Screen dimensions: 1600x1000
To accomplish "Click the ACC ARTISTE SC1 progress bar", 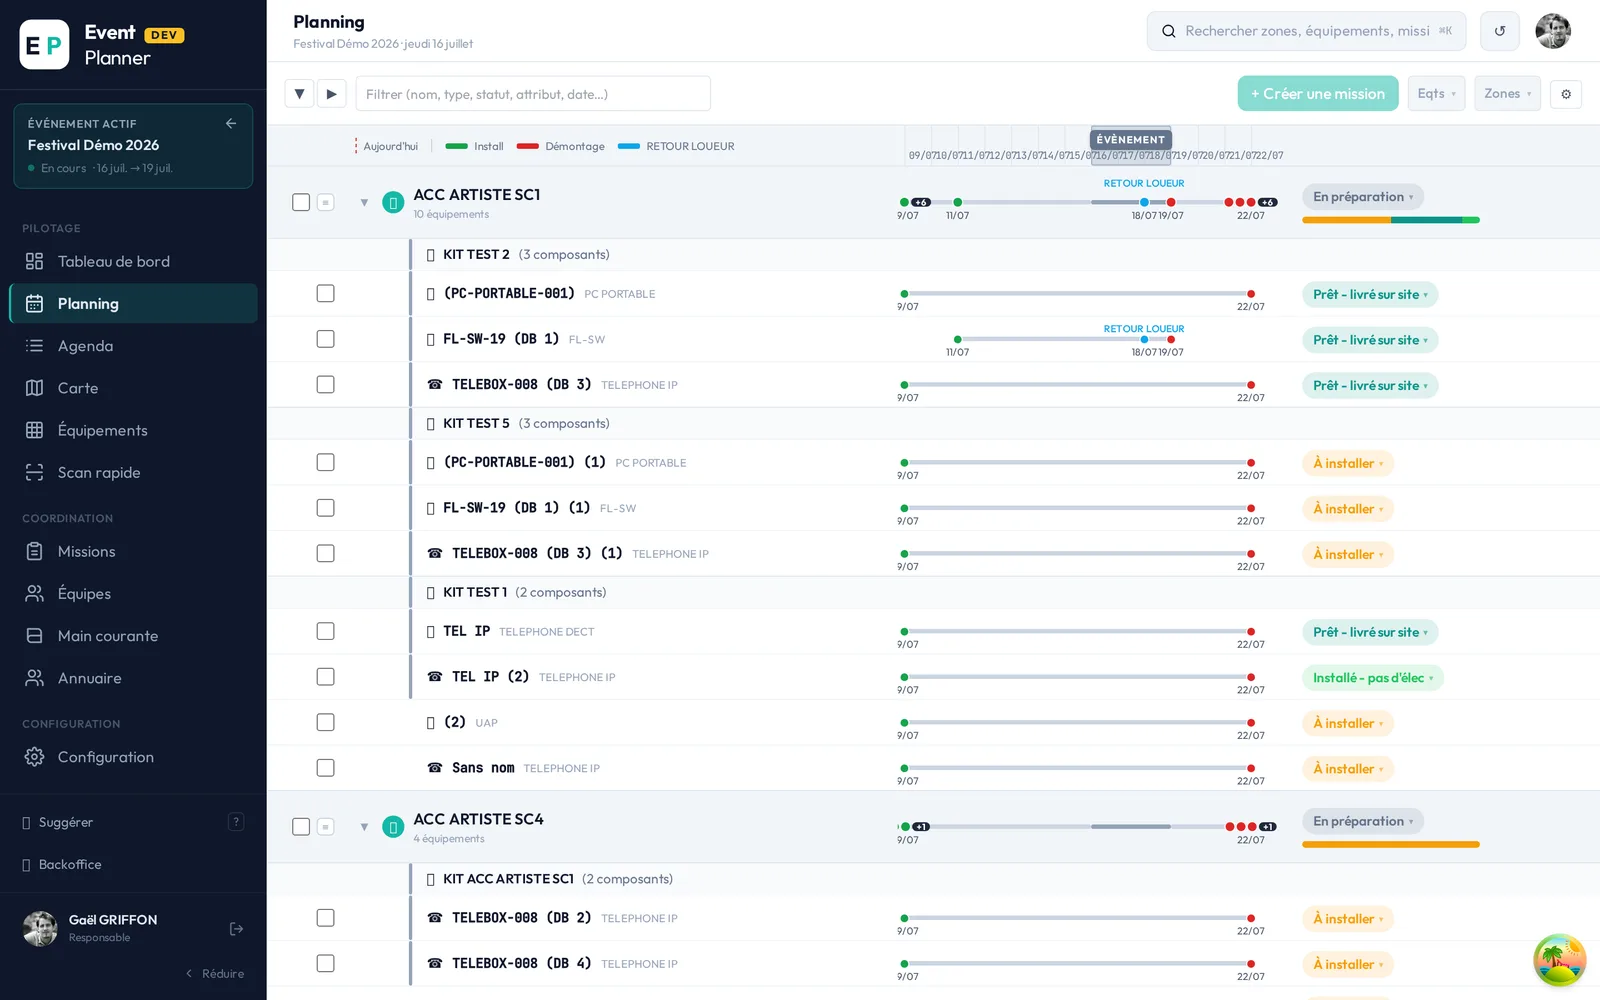I will tap(1391, 220).
